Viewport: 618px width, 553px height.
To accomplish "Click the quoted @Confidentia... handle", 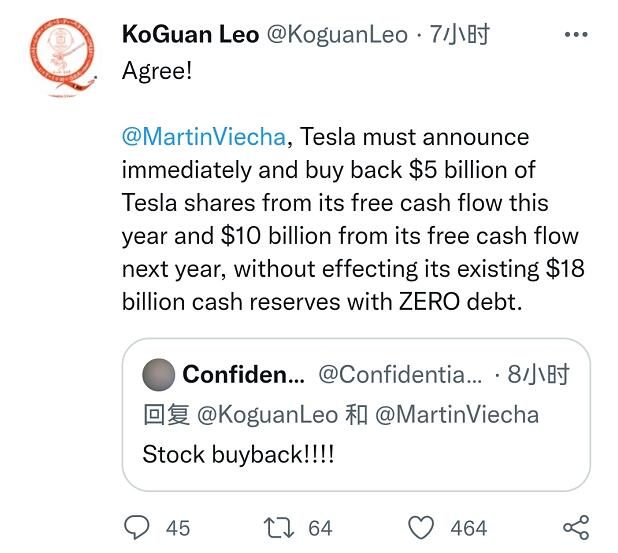I will point(399,375).
